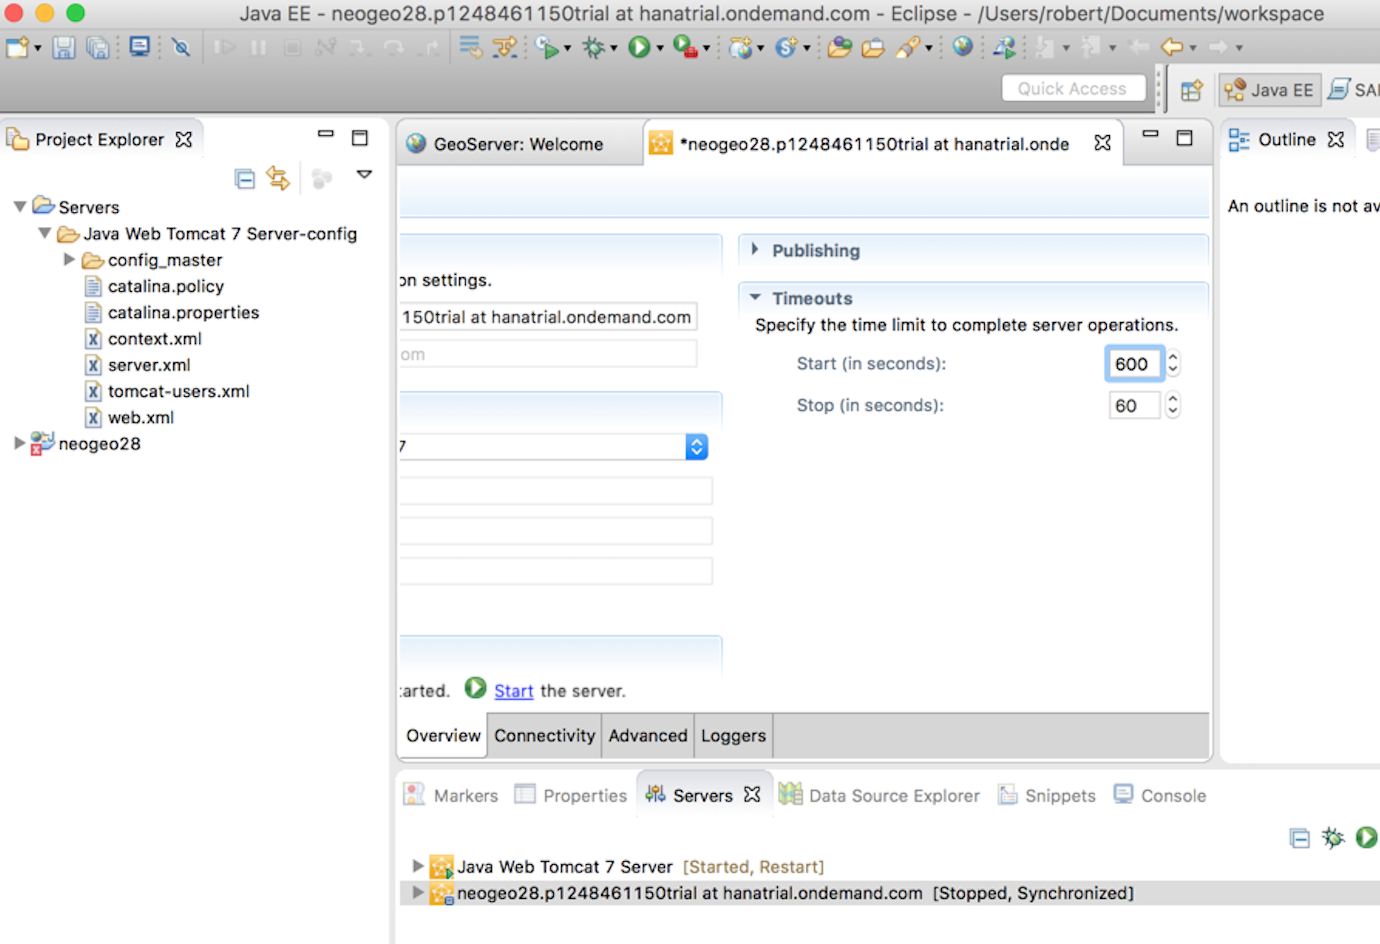Start server in debug mode from Servers view
Image resolution: width=1380 pixels, height=944 pixels.
1333,838
